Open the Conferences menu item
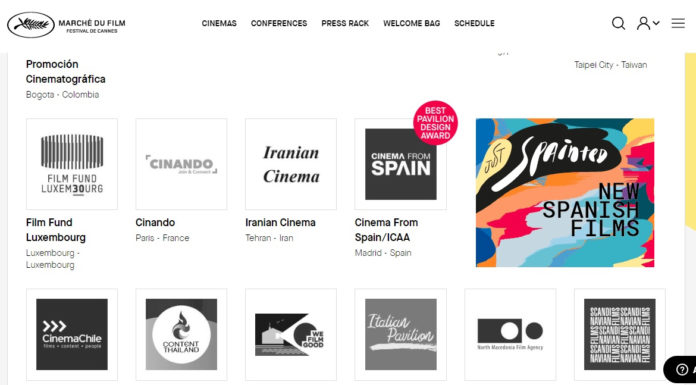This screenshot has width=696, height=385. point(279,24)
